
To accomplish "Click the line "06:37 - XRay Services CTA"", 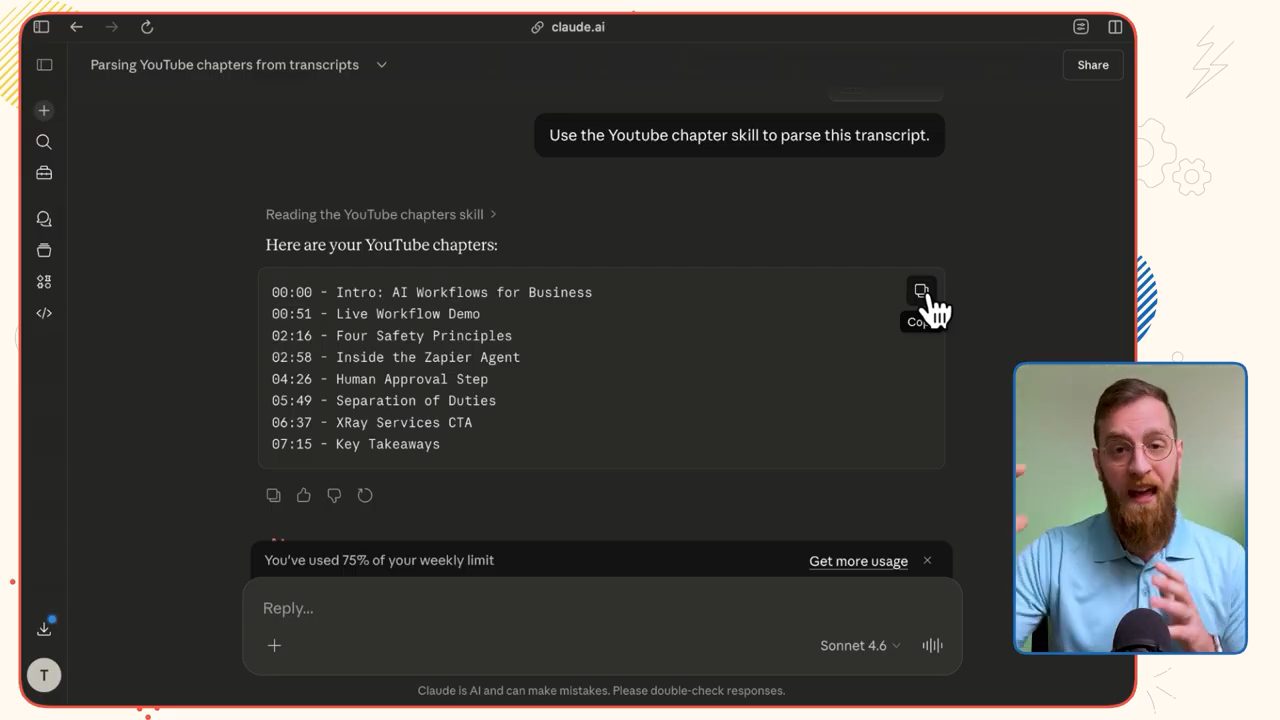I will [372, 422].
